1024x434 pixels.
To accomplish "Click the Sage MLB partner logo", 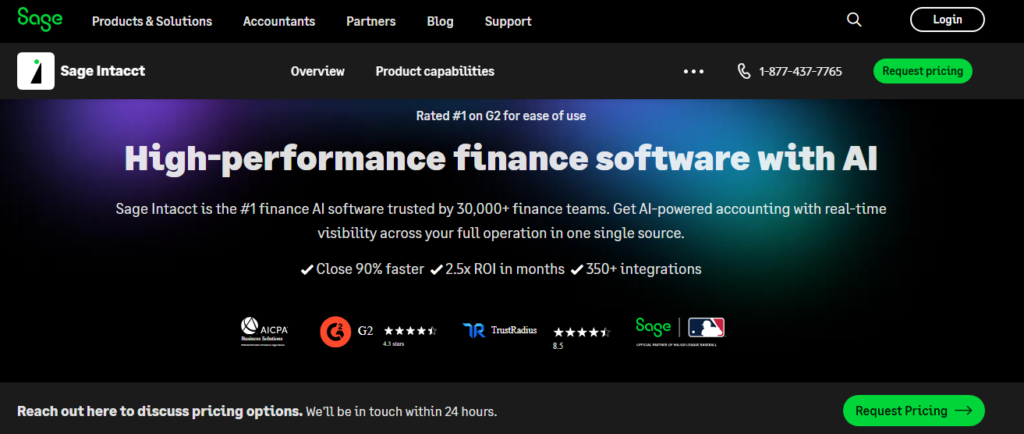I will pos(680,331).
